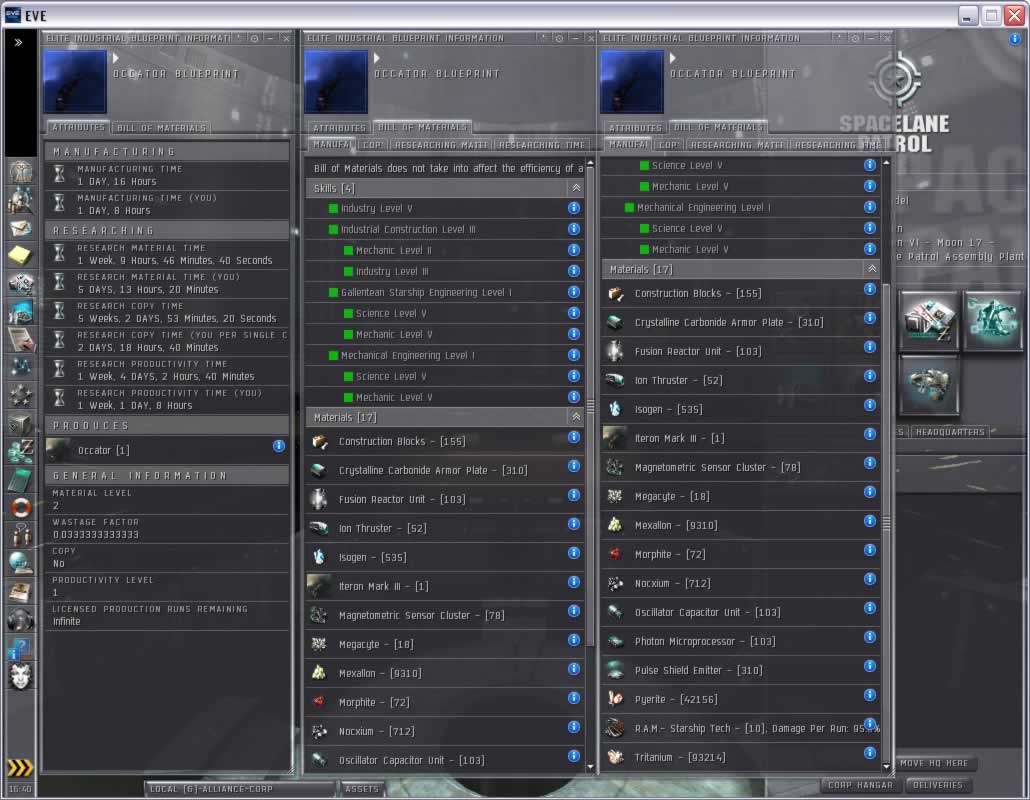
Task: Show info for Photon Microprocessor
Action: [870, 637]
